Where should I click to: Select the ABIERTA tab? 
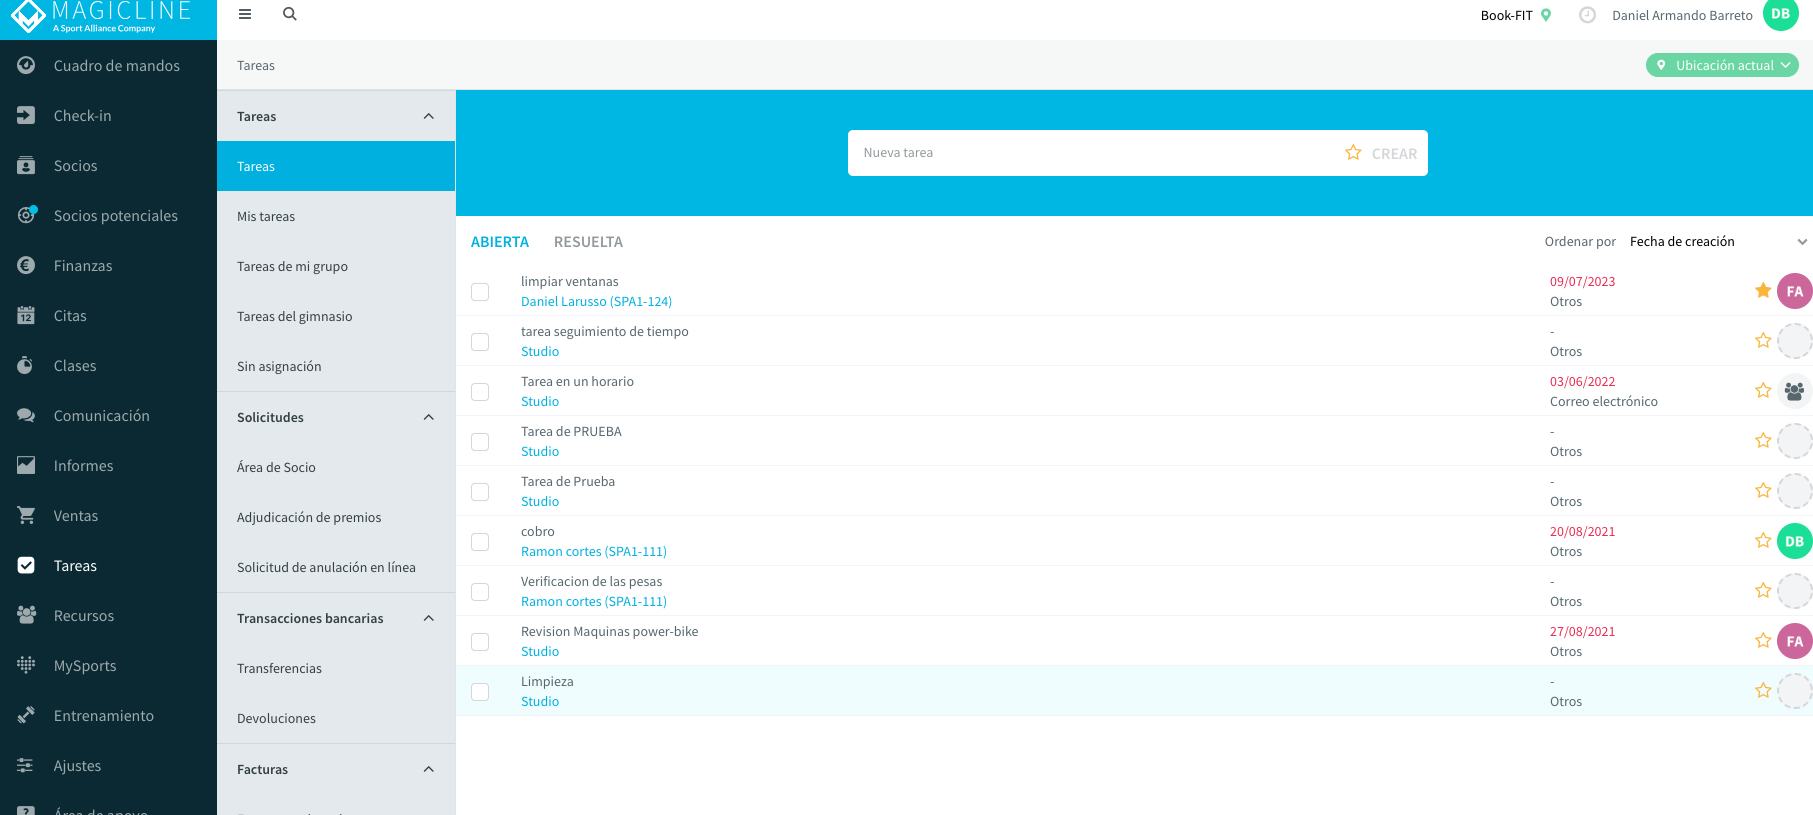(500, 242)
